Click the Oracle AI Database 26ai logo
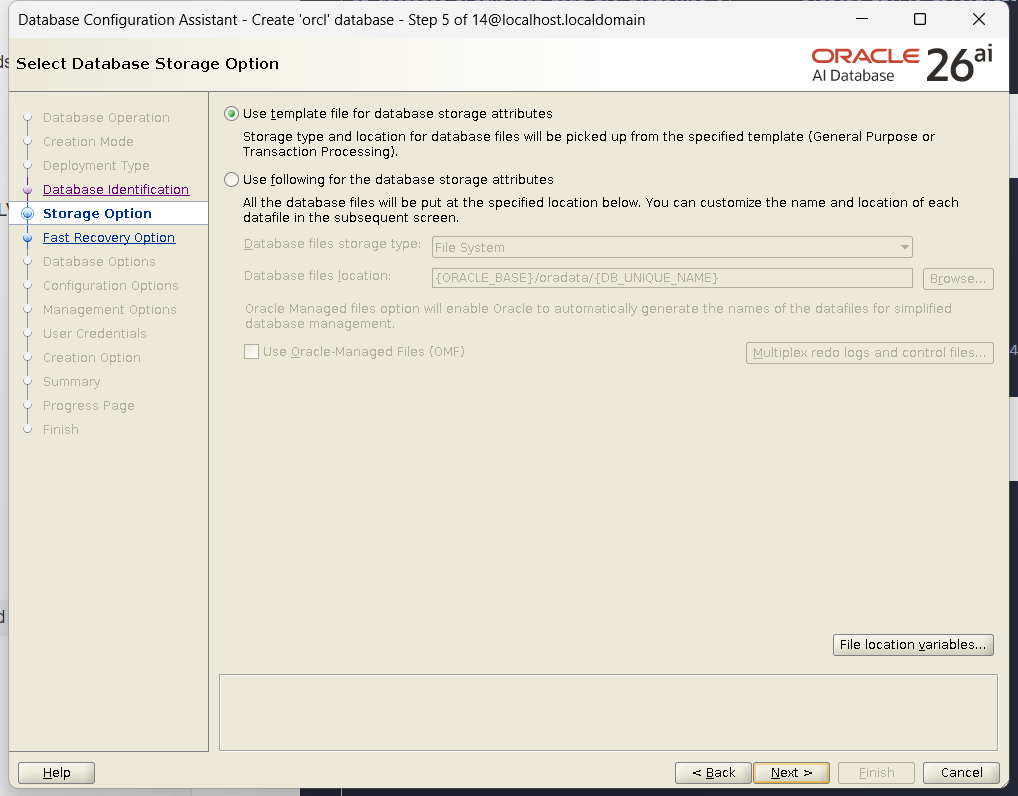This screenshot has height=796, width=1018. click(902, 64)
